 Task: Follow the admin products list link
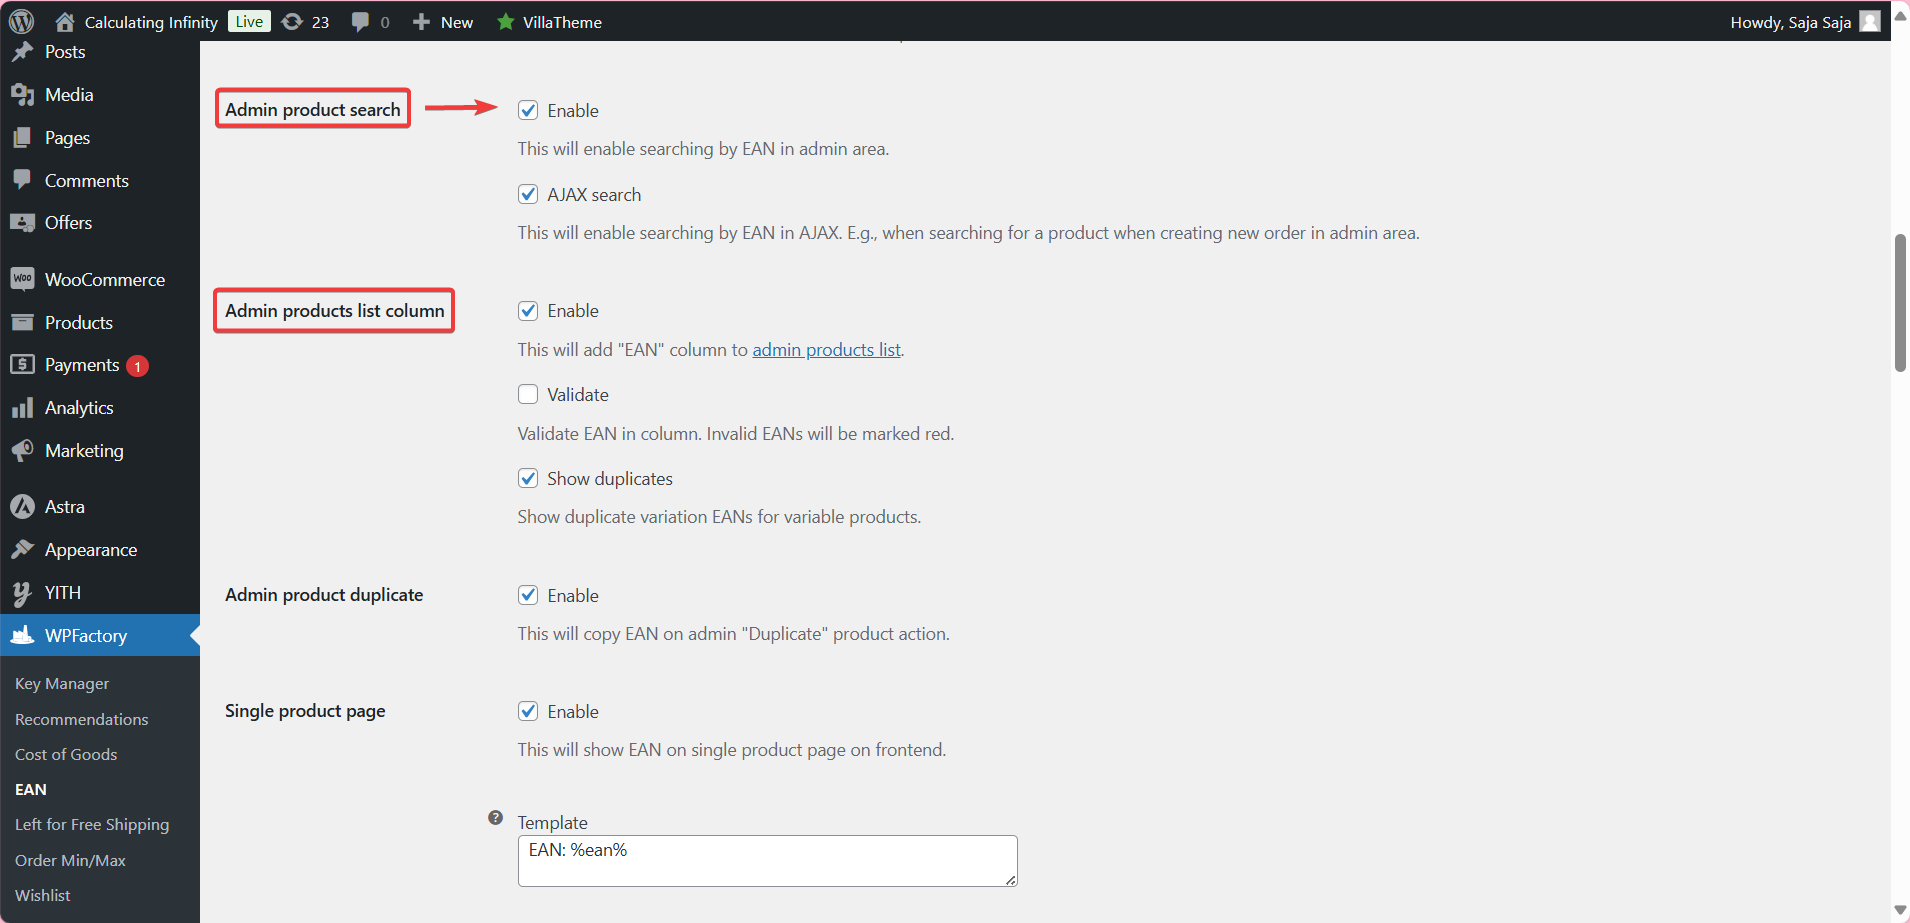[x=826, y=349]
